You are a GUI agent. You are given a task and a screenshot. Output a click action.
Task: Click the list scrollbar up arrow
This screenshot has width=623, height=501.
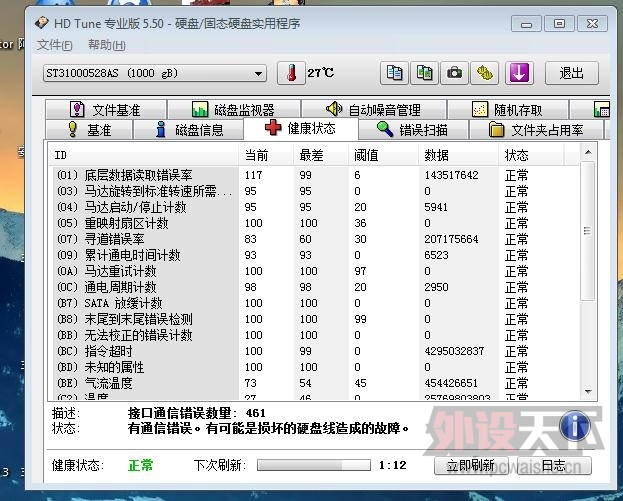pos(588,153)
